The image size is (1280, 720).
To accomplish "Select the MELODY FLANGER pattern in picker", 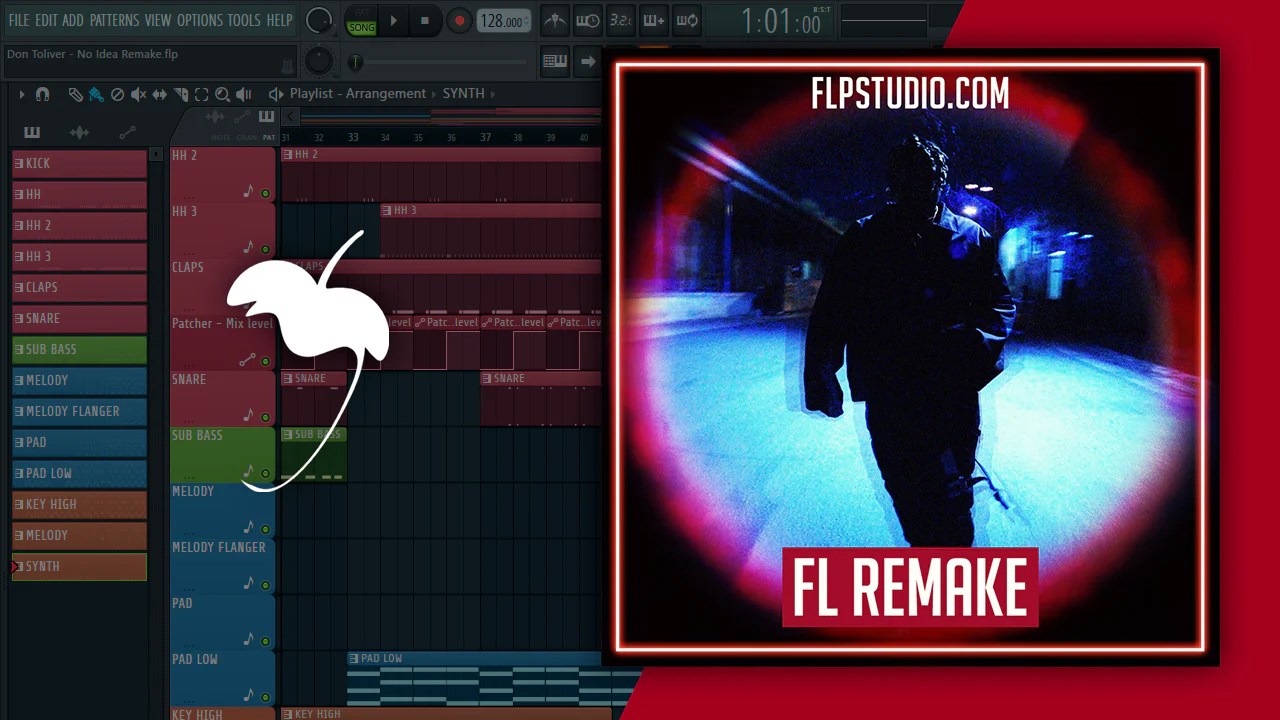I will (79, 412).
